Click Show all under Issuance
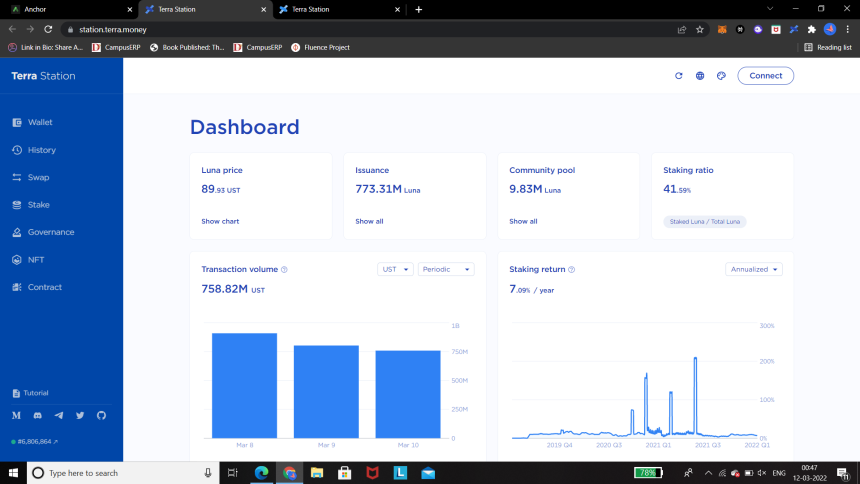The width and height of the screenshot is (860, 484). click(x=369, y=221)
